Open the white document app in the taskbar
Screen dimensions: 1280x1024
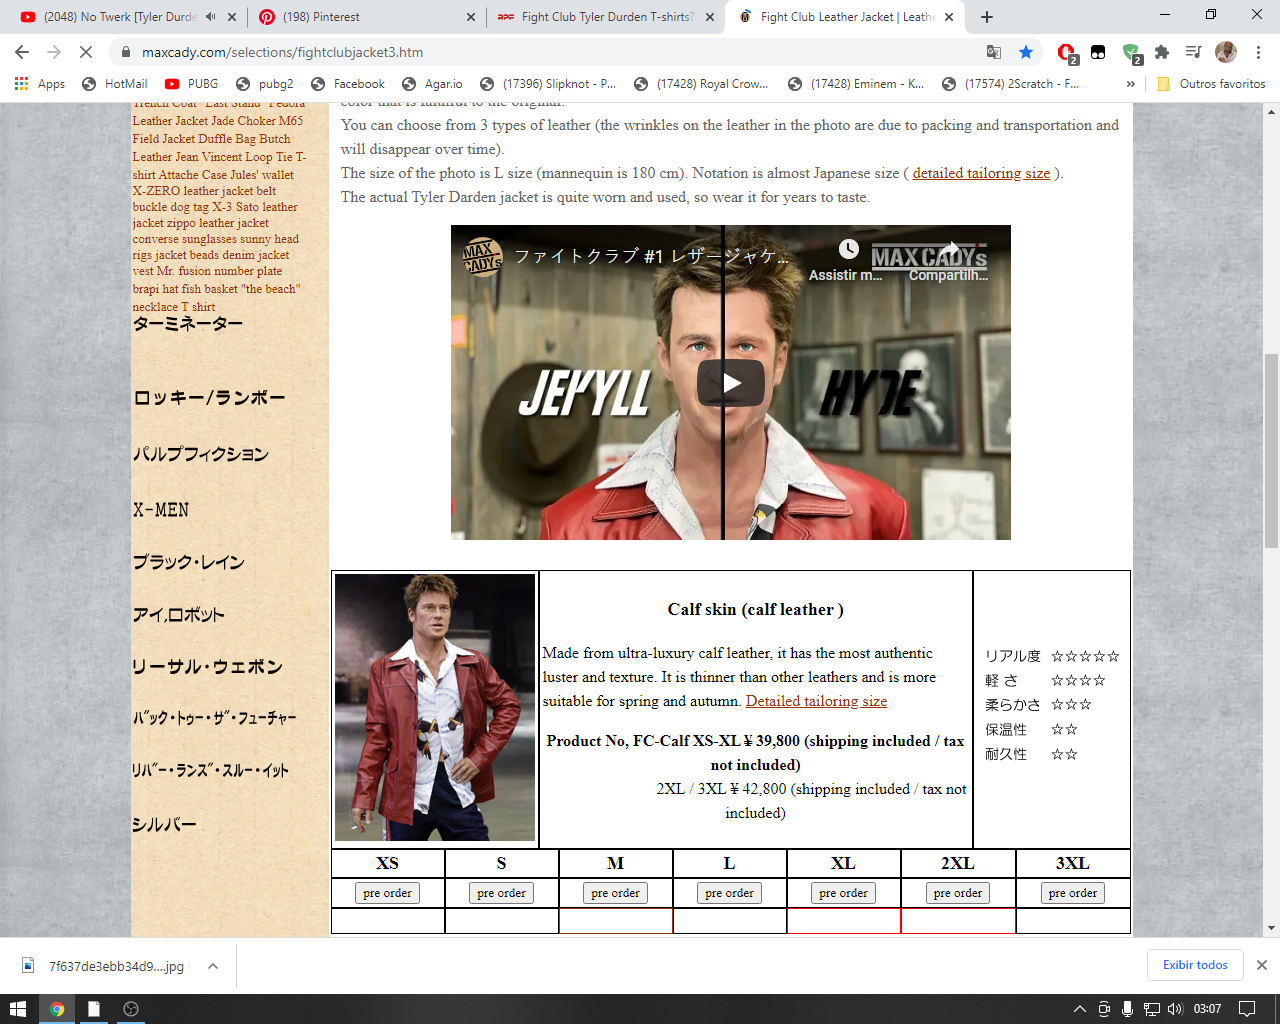pyautogui.click(x=93, y=1009)
